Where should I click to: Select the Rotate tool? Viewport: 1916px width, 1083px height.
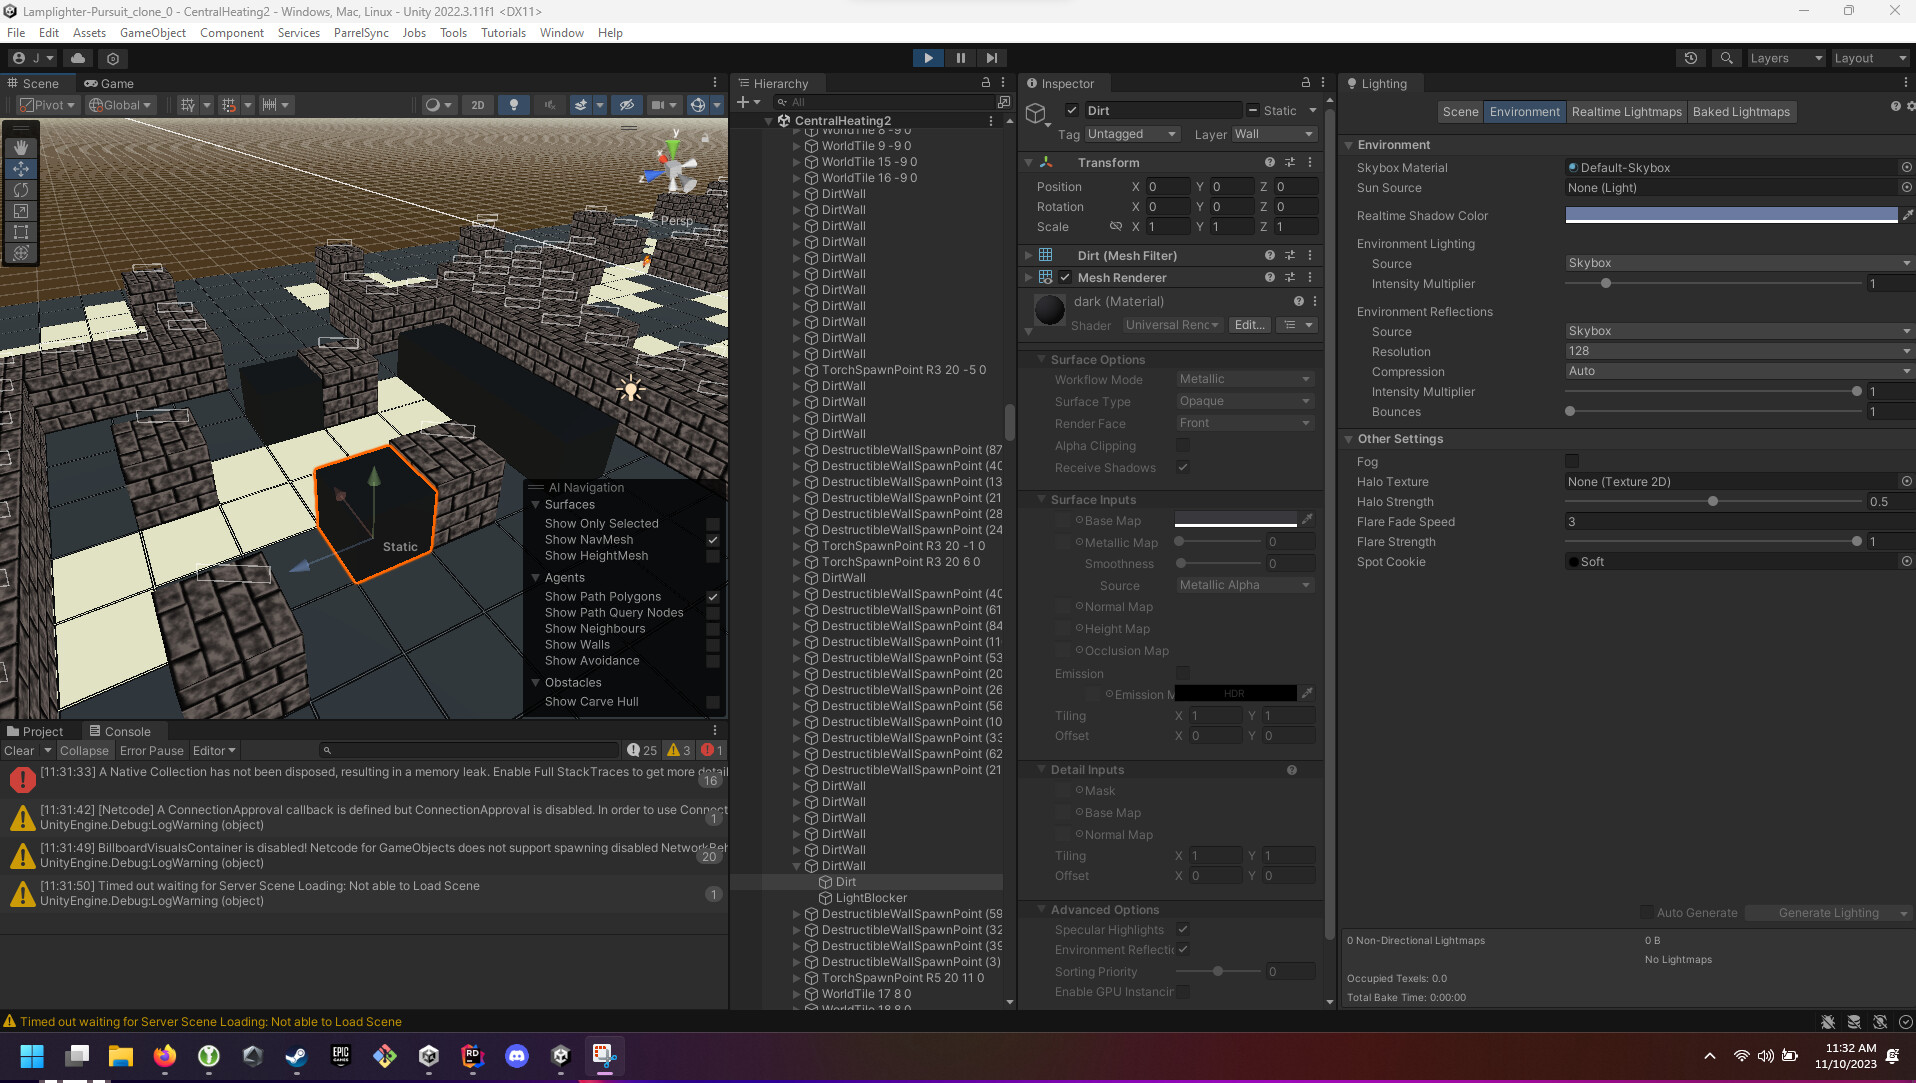(x=20, y=190)
